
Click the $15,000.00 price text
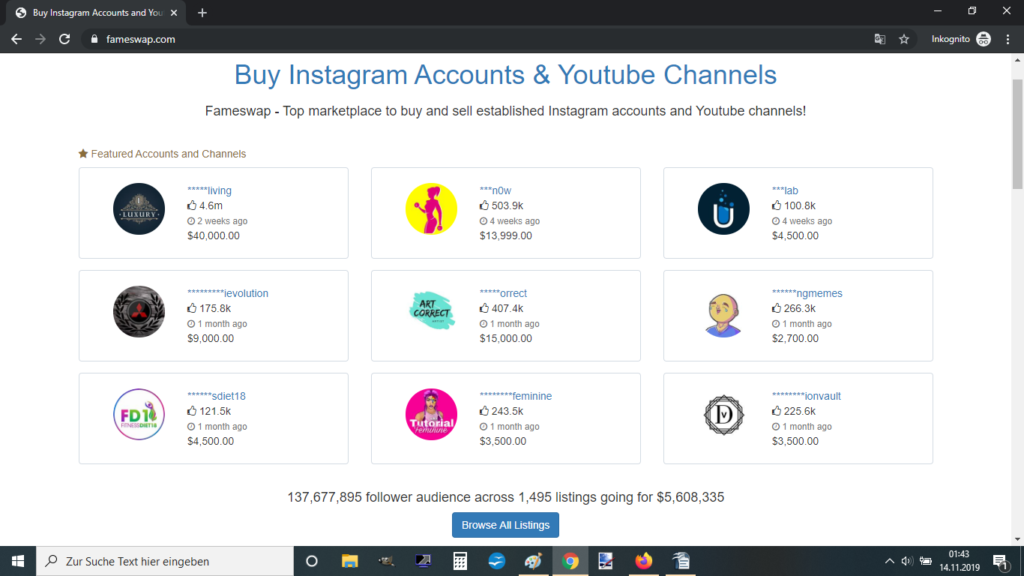505,338
